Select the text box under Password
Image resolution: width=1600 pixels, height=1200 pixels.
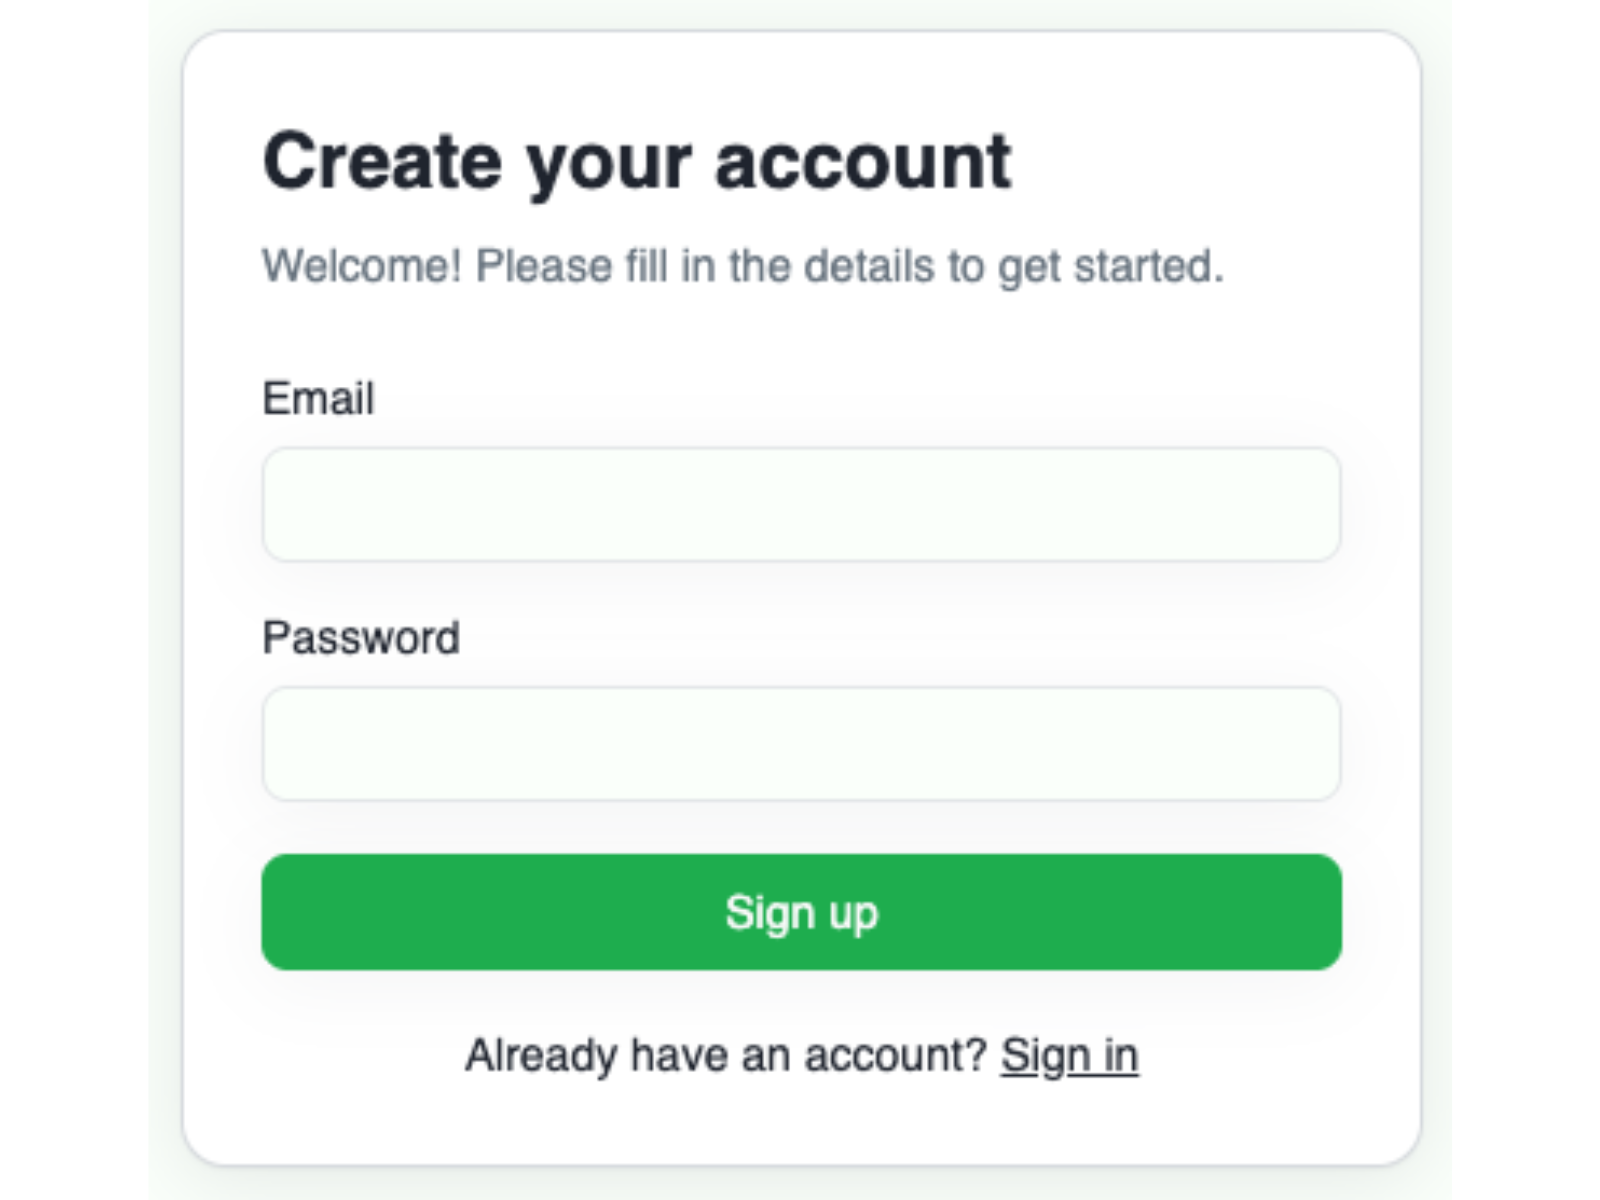pyautogui.click(x=800, y=743)
